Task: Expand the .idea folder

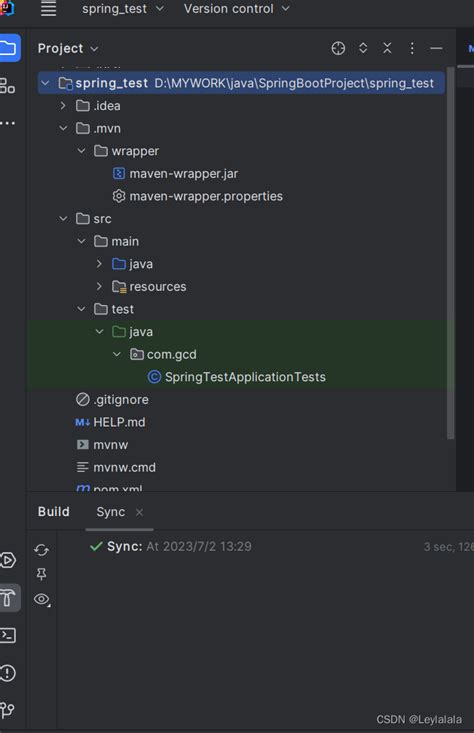Action: [63, 106]
